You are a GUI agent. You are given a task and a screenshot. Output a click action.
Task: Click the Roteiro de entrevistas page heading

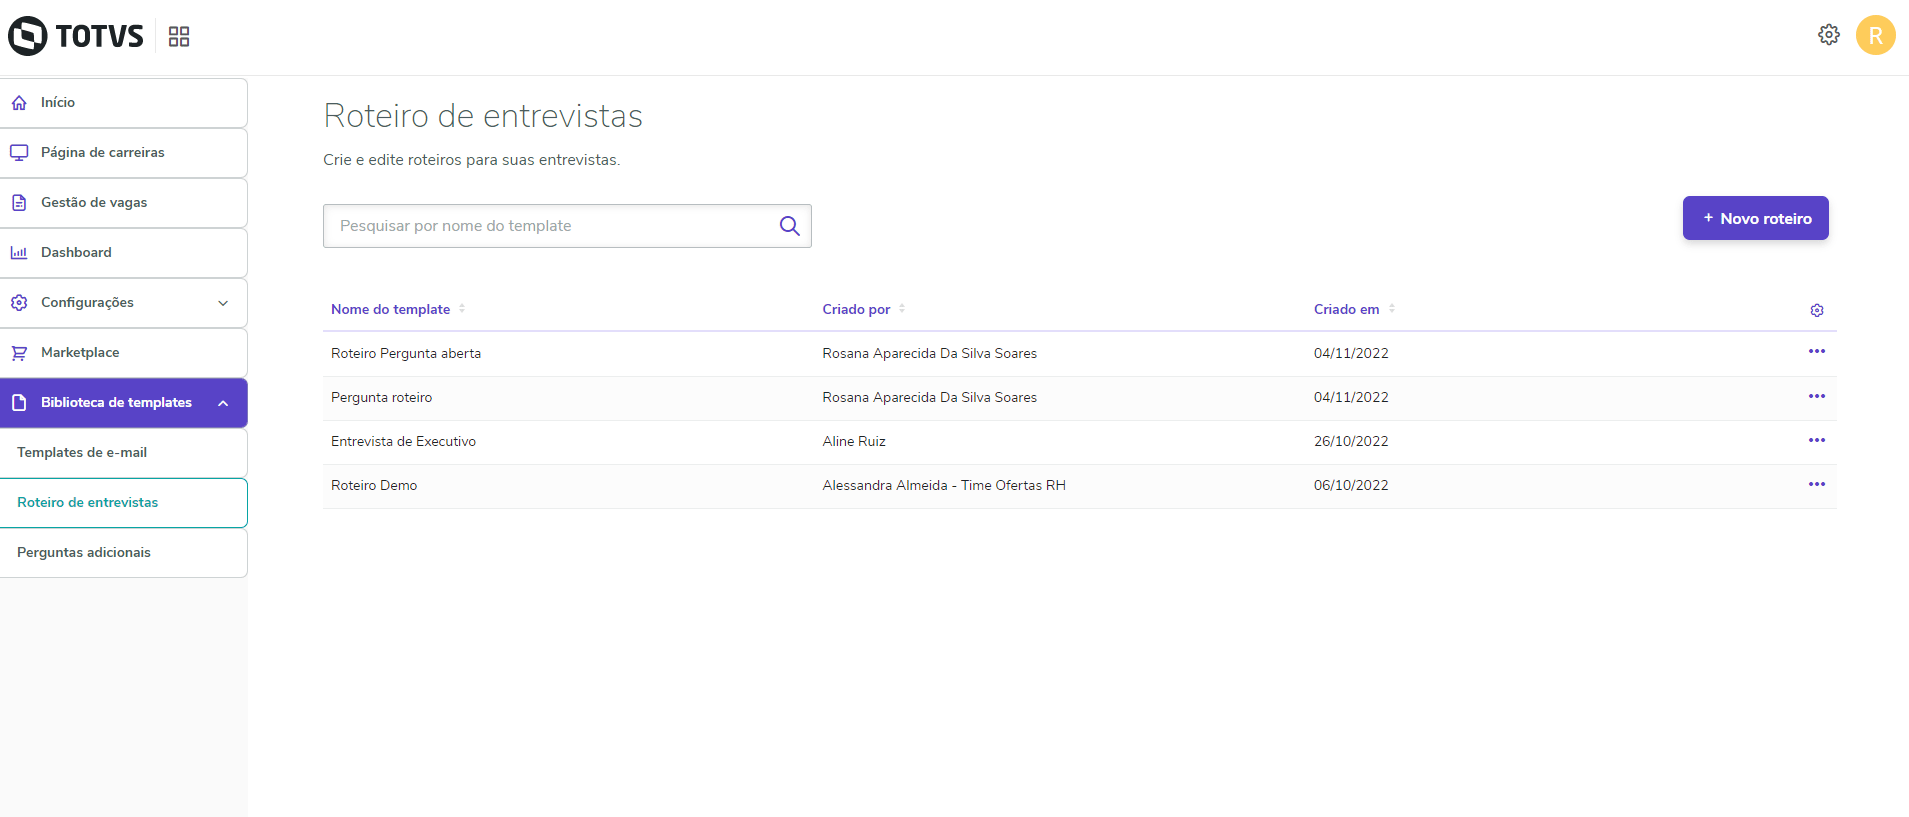(483, 116)
